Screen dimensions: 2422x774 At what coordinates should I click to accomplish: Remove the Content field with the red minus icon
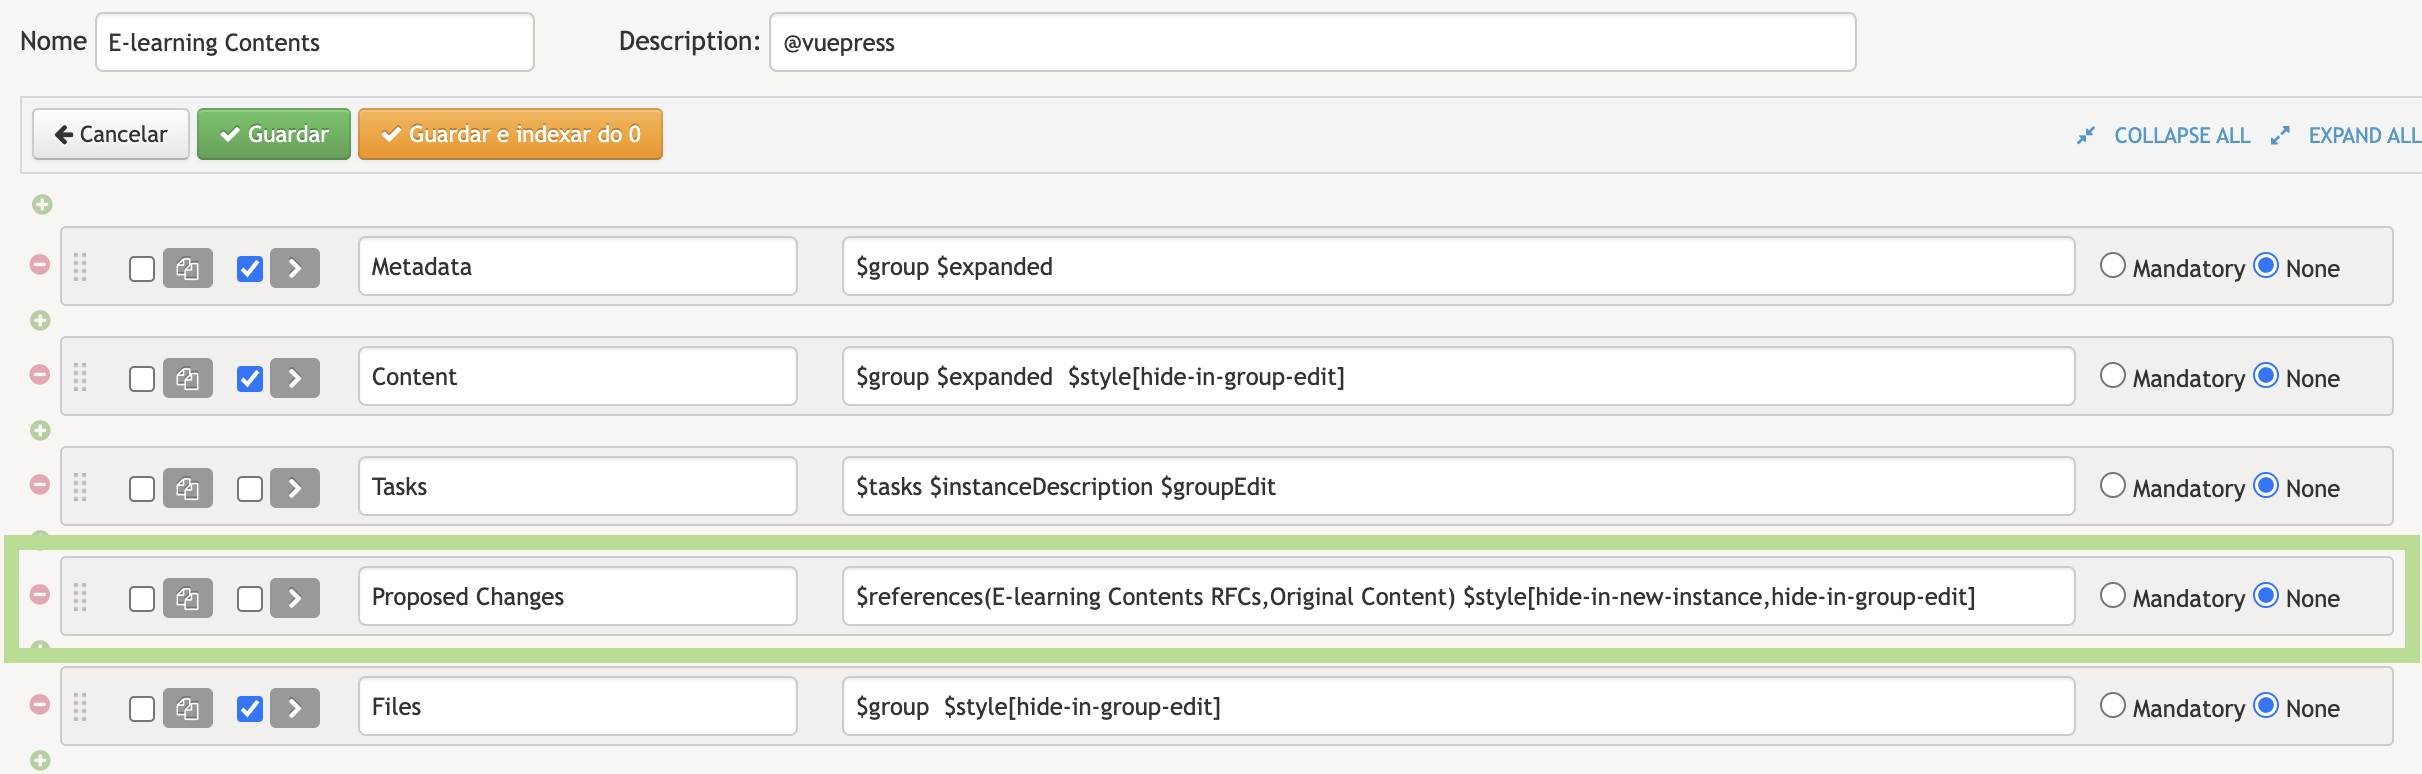tap(40, 374)
